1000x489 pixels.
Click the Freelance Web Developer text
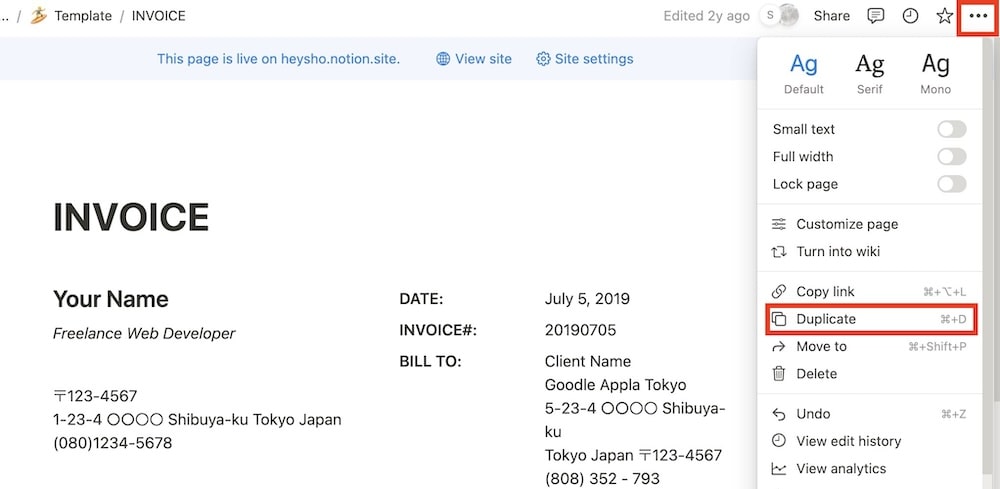tap(144, 333)
